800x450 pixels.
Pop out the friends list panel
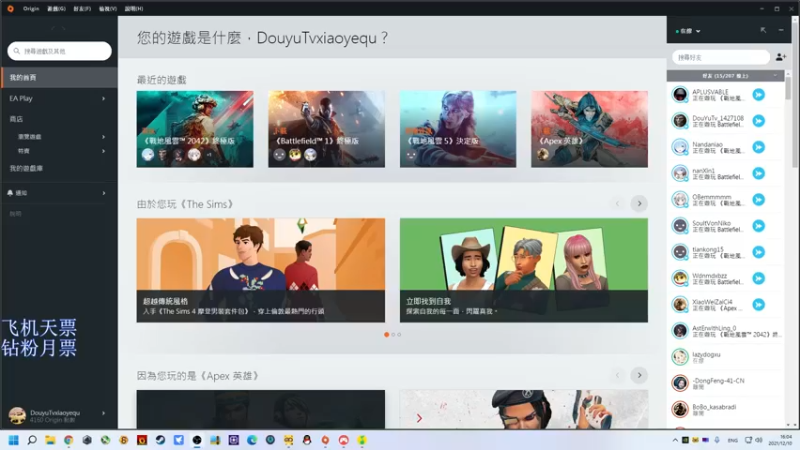pos(763,31)
